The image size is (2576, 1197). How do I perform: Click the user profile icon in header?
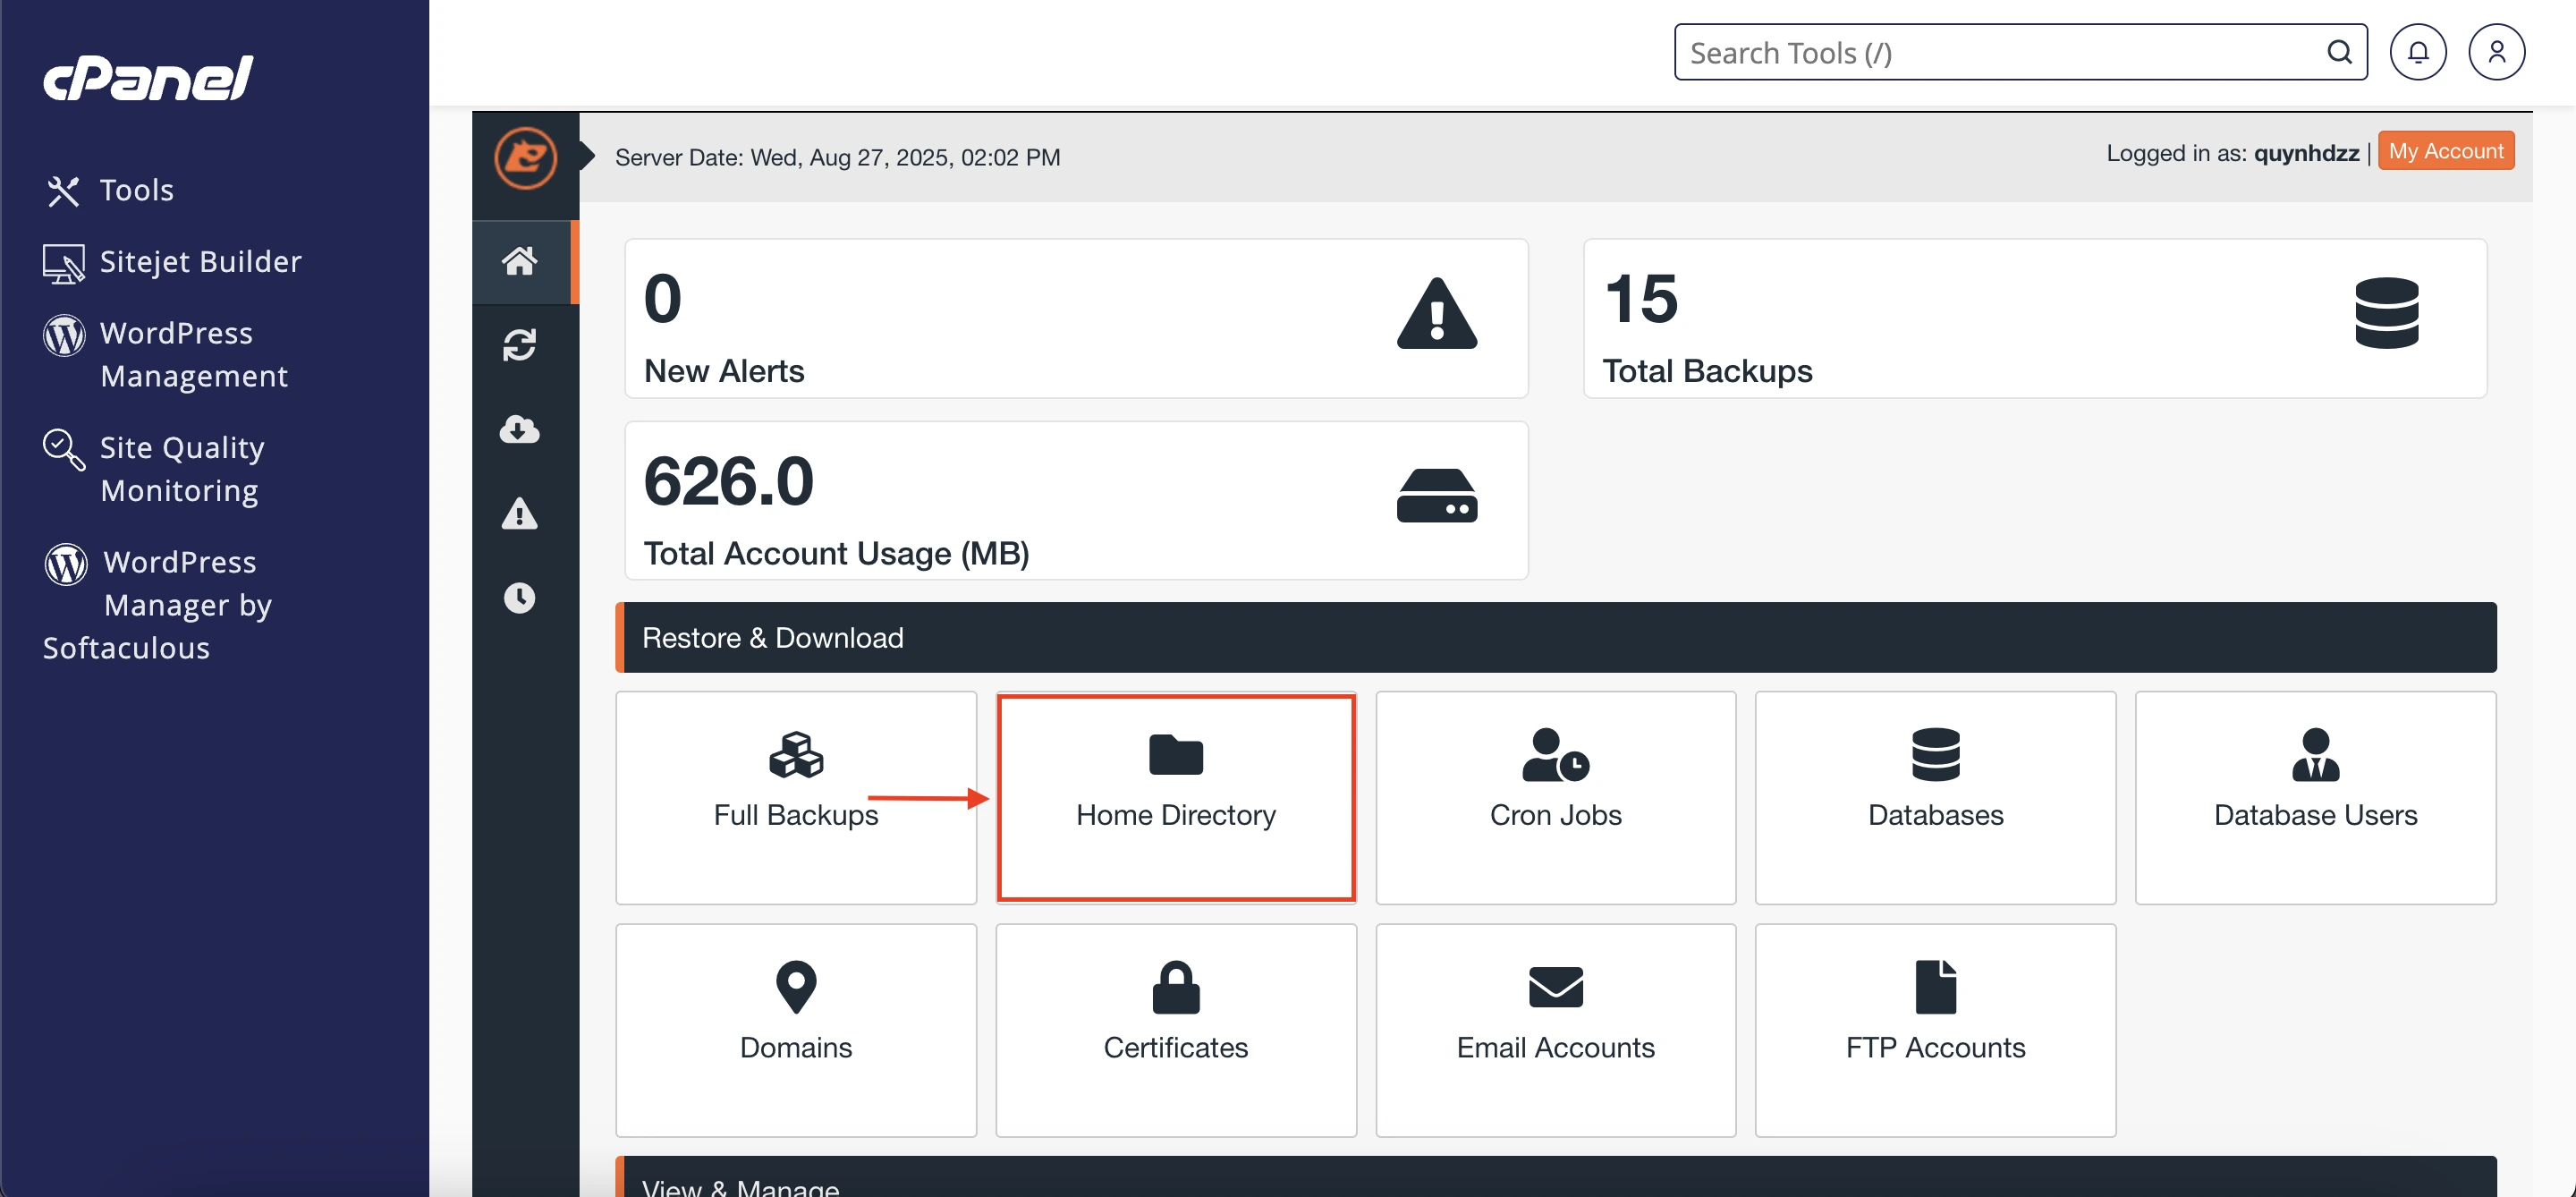coord(2496,52)
